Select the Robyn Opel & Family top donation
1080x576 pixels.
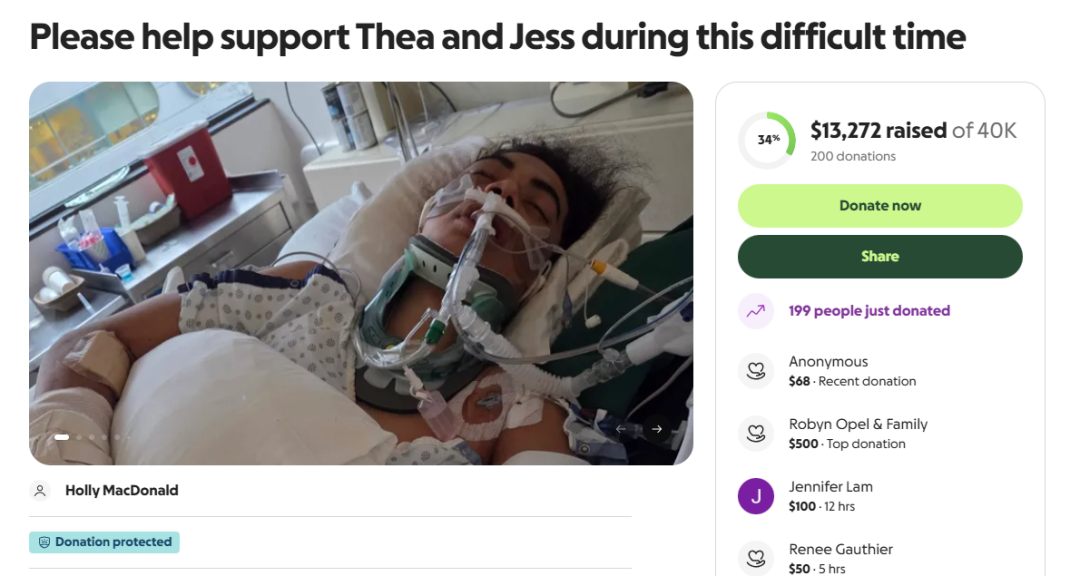[858, 433]
